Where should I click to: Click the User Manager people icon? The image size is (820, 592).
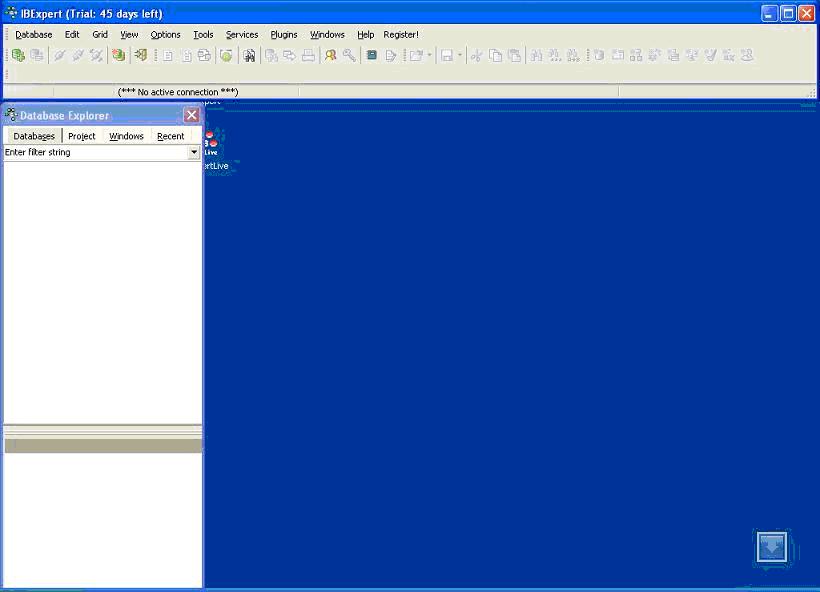point(330,56)
